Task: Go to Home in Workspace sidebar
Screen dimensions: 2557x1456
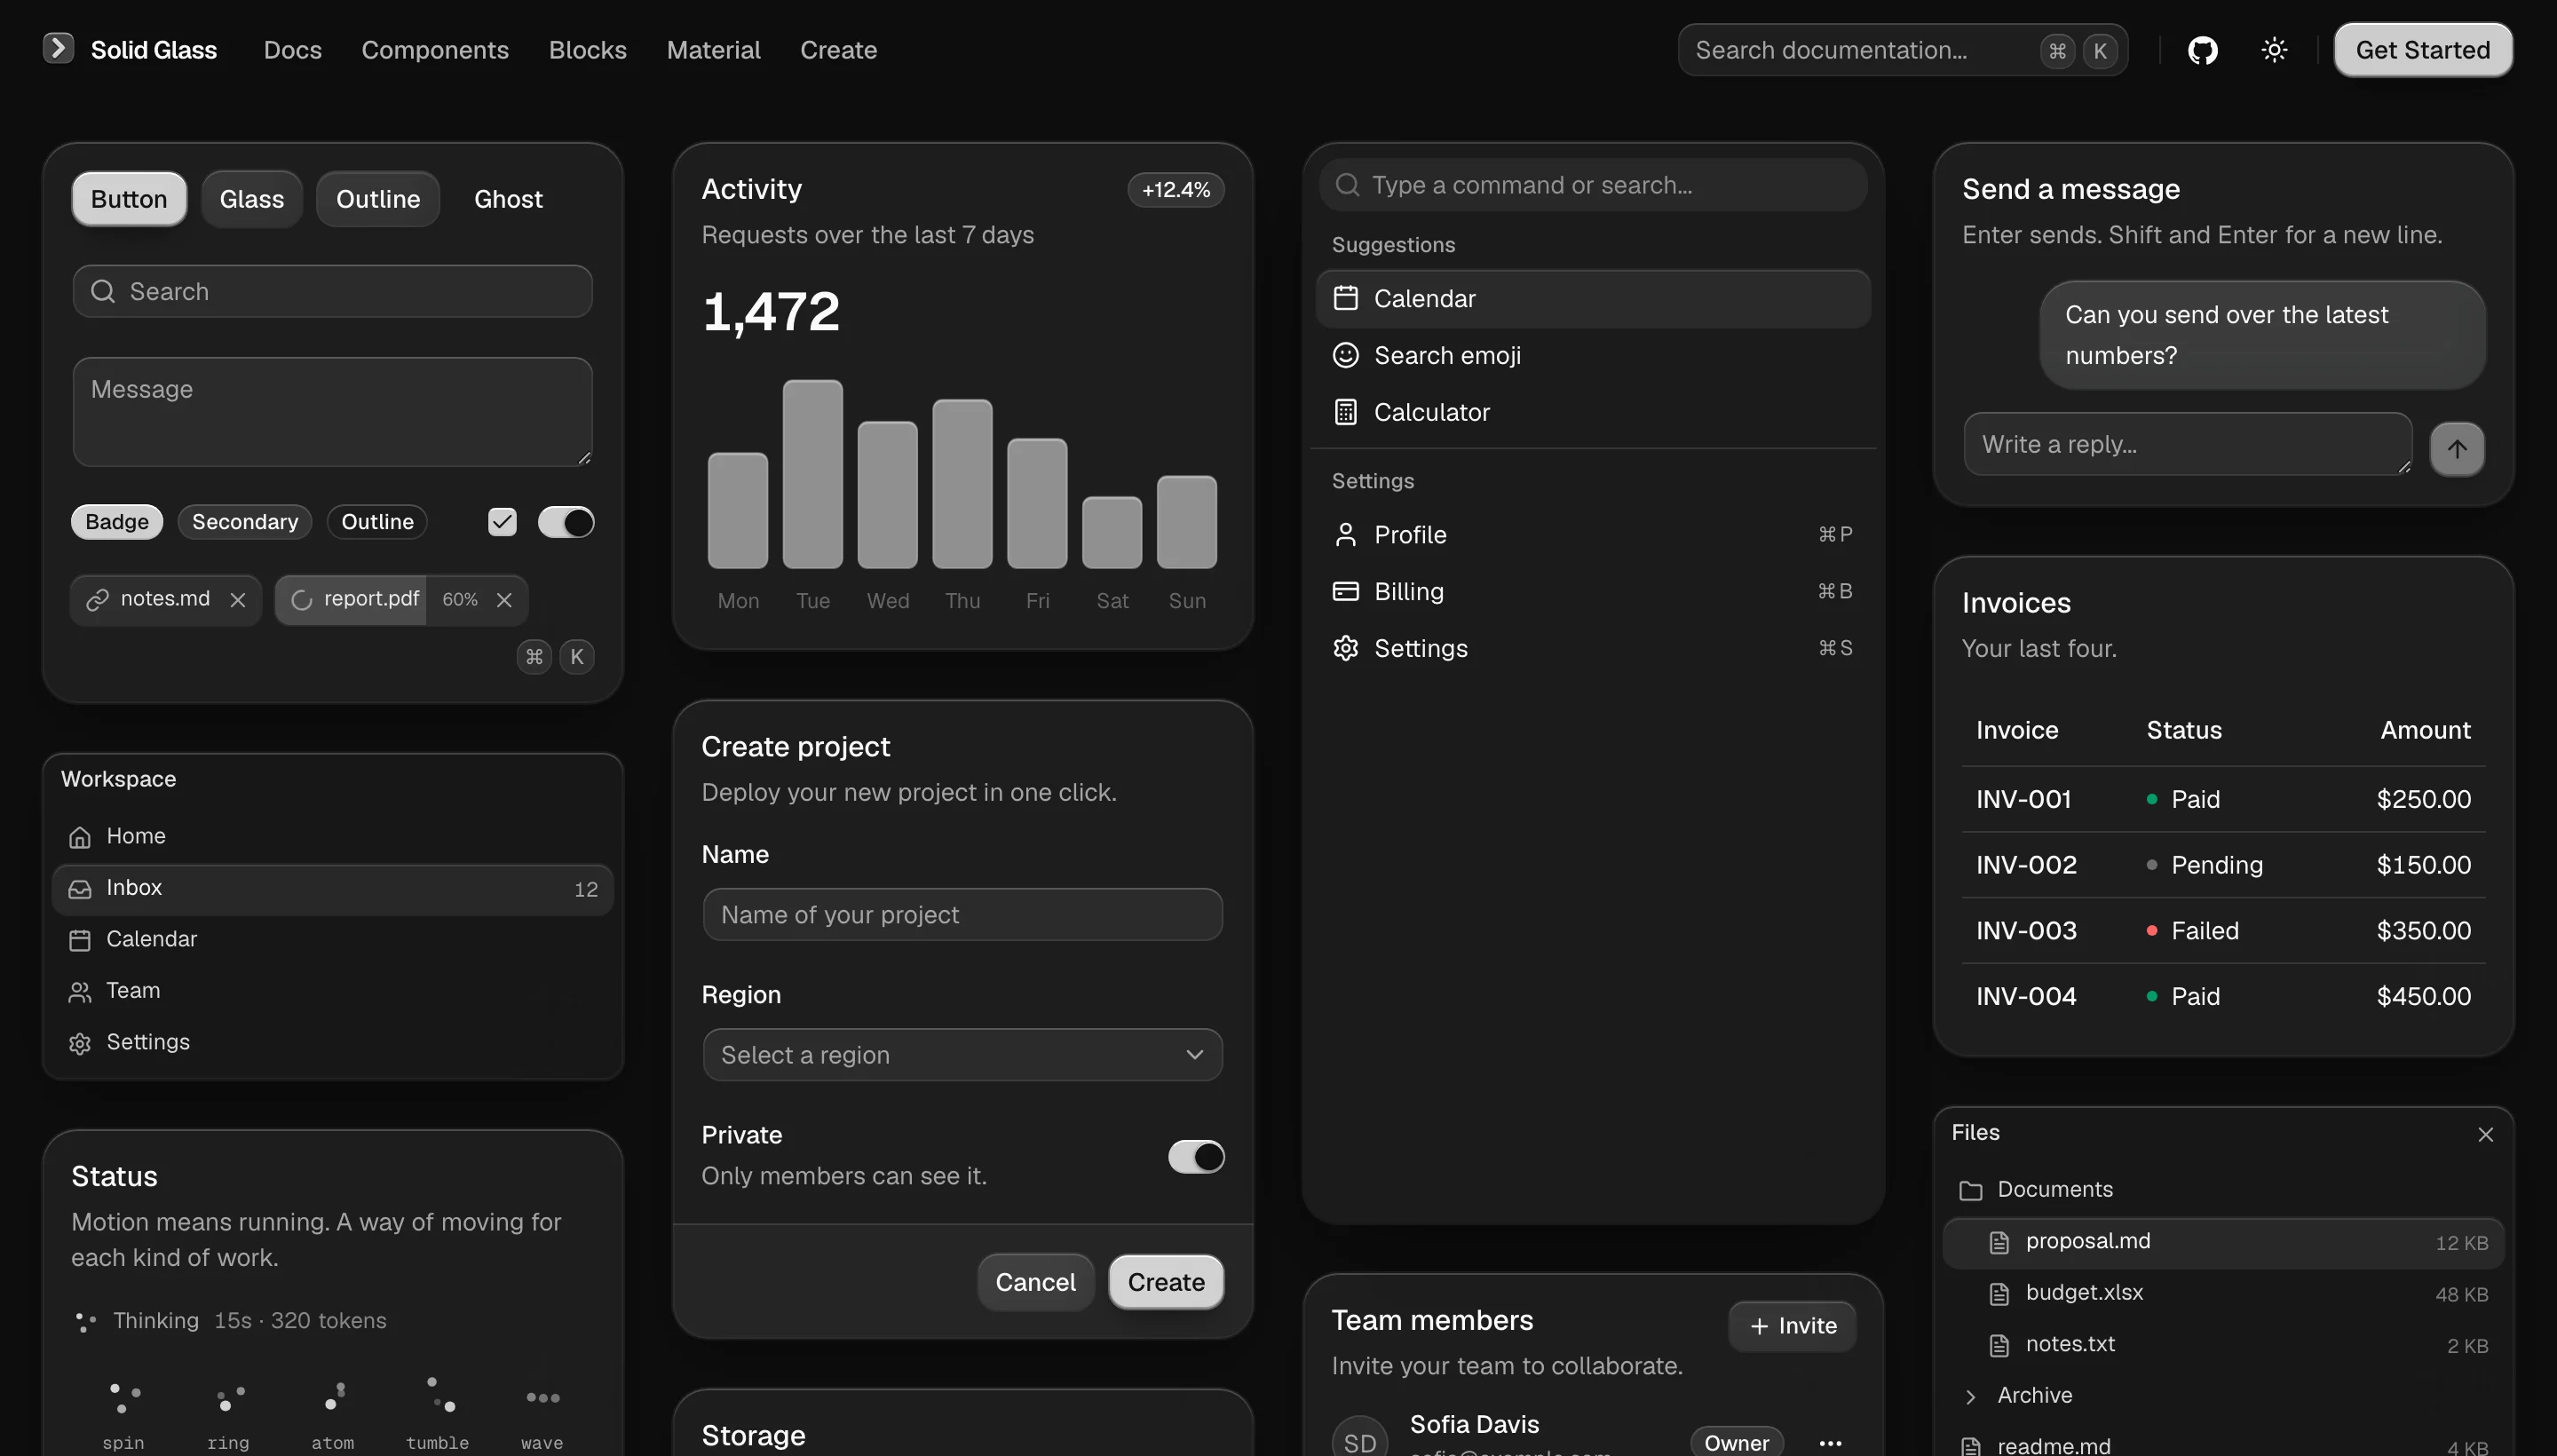Action: pos(332,836)
